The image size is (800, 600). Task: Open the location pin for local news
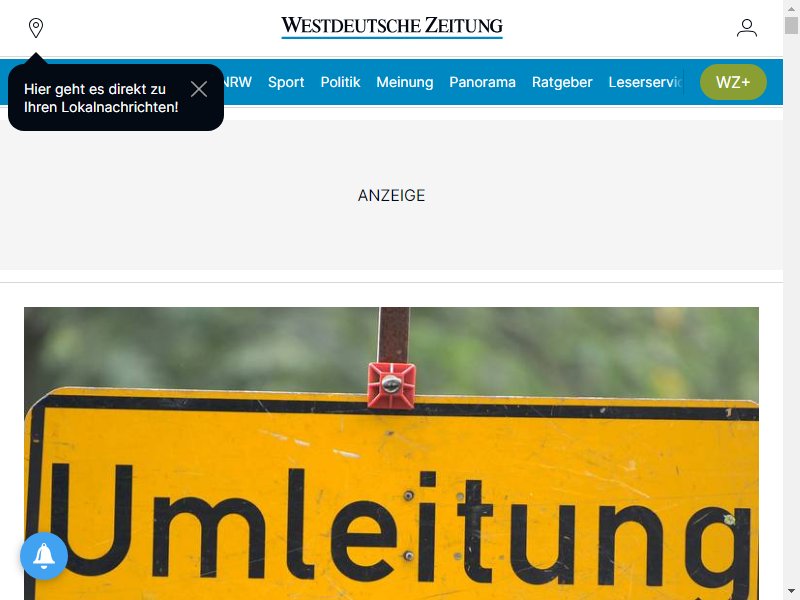36,28
